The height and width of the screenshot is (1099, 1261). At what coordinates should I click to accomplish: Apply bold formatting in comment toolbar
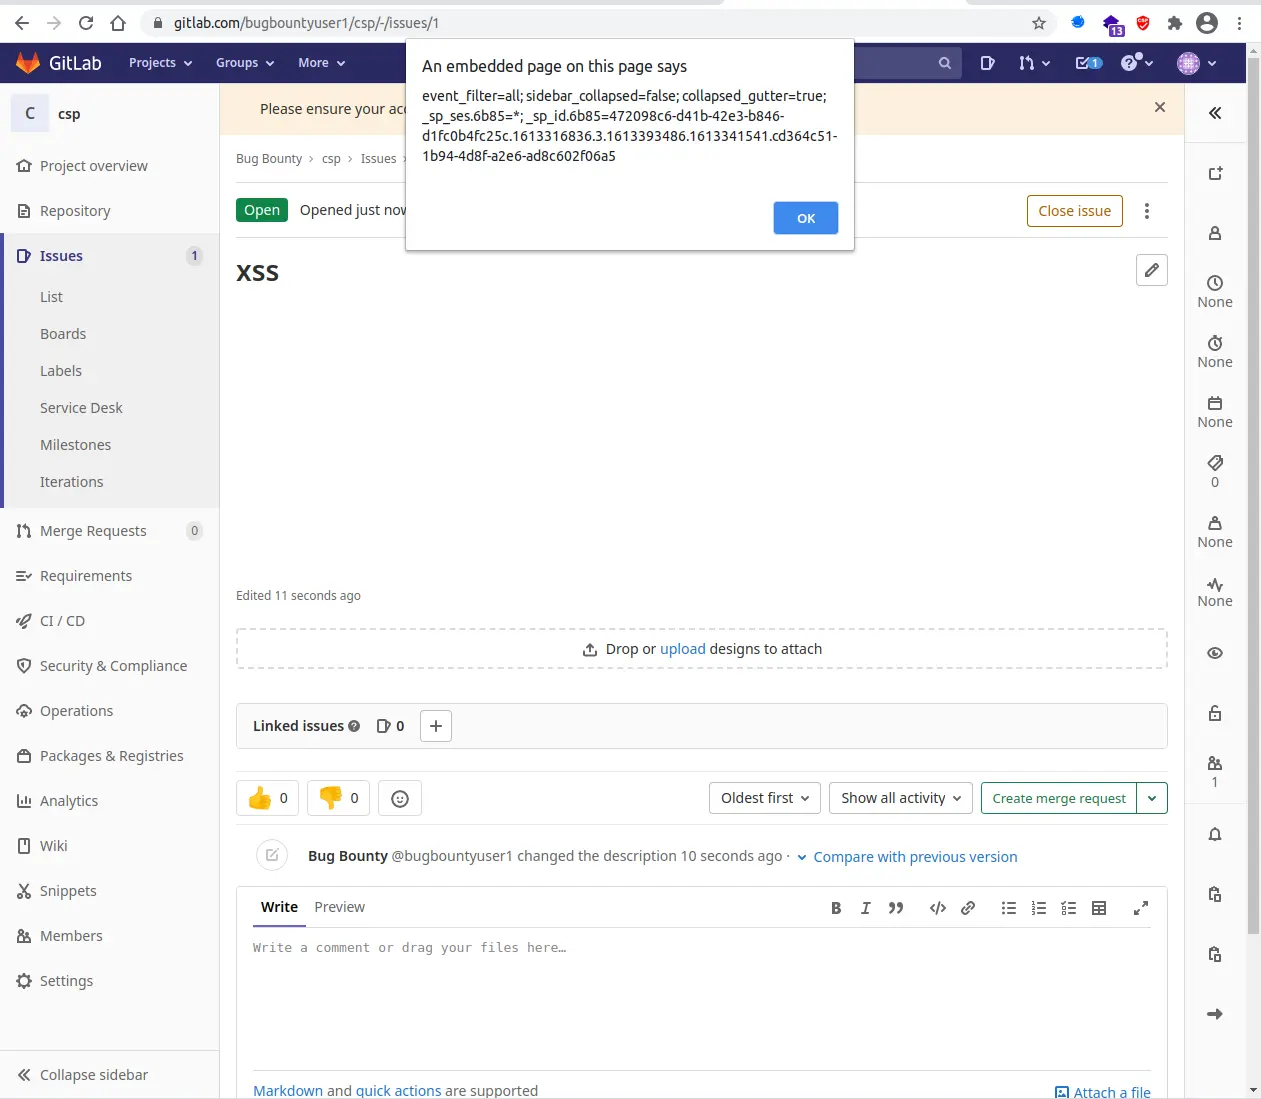(x=836, y=908)
